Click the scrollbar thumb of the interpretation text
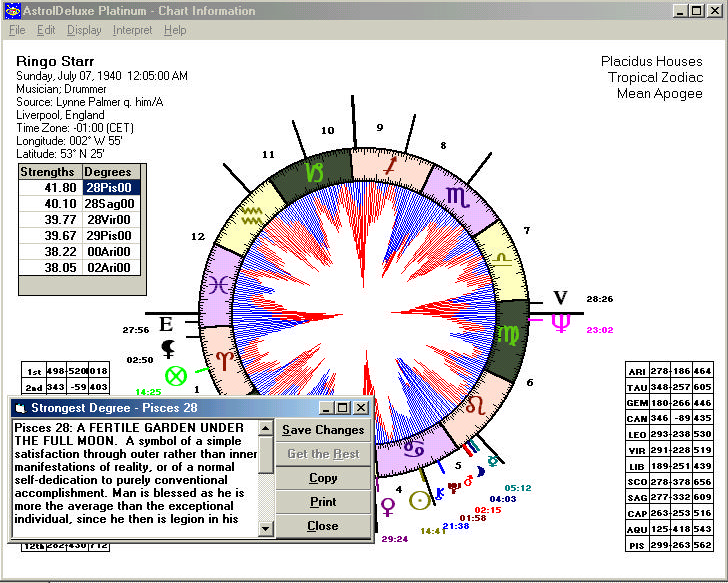 [x=266, y=454]
